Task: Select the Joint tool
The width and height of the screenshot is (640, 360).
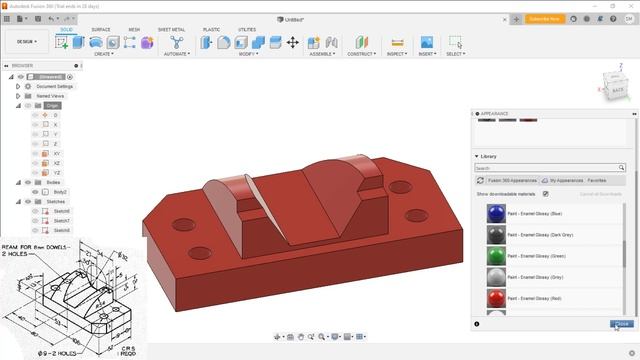Action: pos(331,42)
